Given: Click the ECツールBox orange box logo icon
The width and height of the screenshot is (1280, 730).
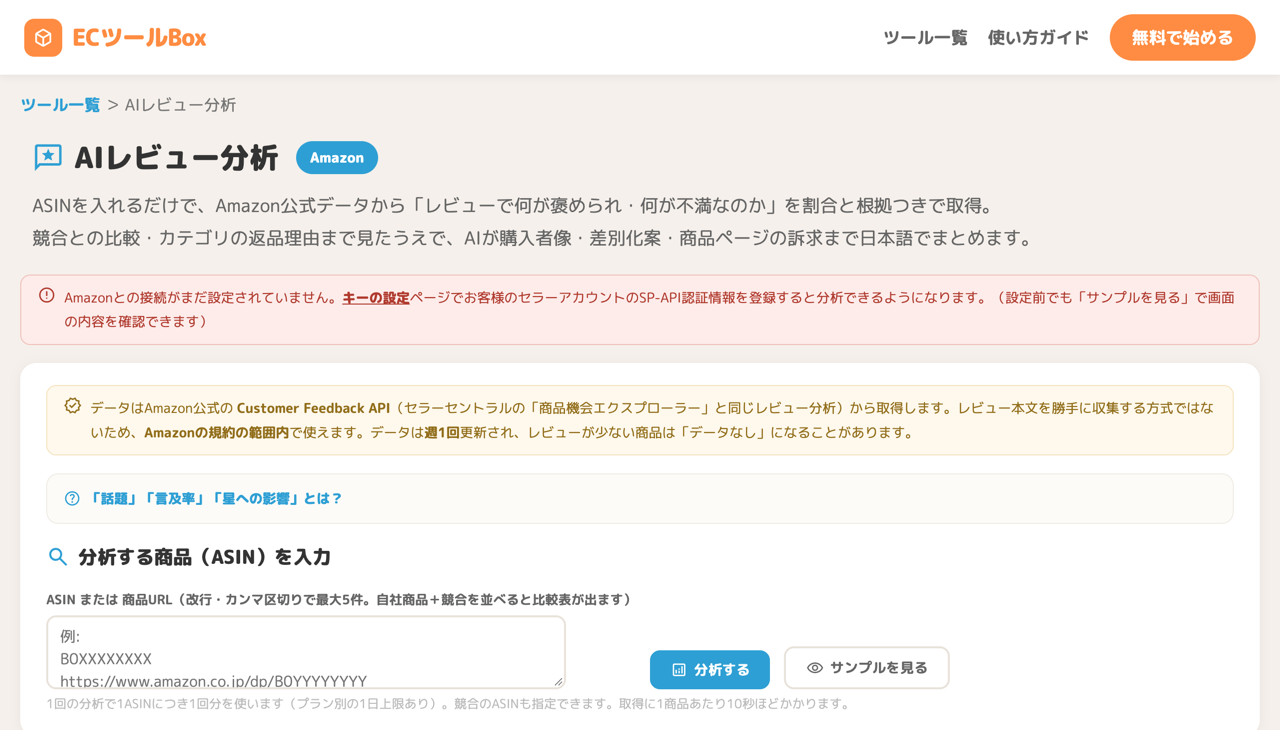Looking at the screenshot, I should point(43,38).
